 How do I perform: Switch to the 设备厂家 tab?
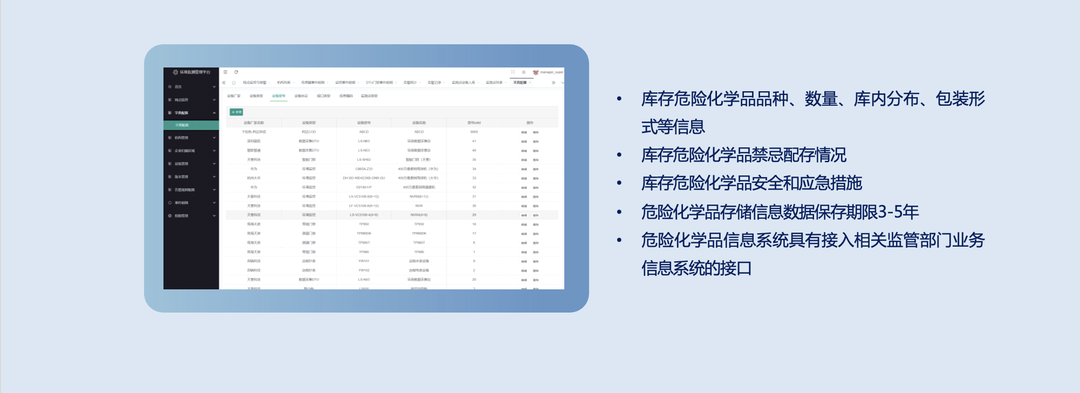tap(234, 96)
